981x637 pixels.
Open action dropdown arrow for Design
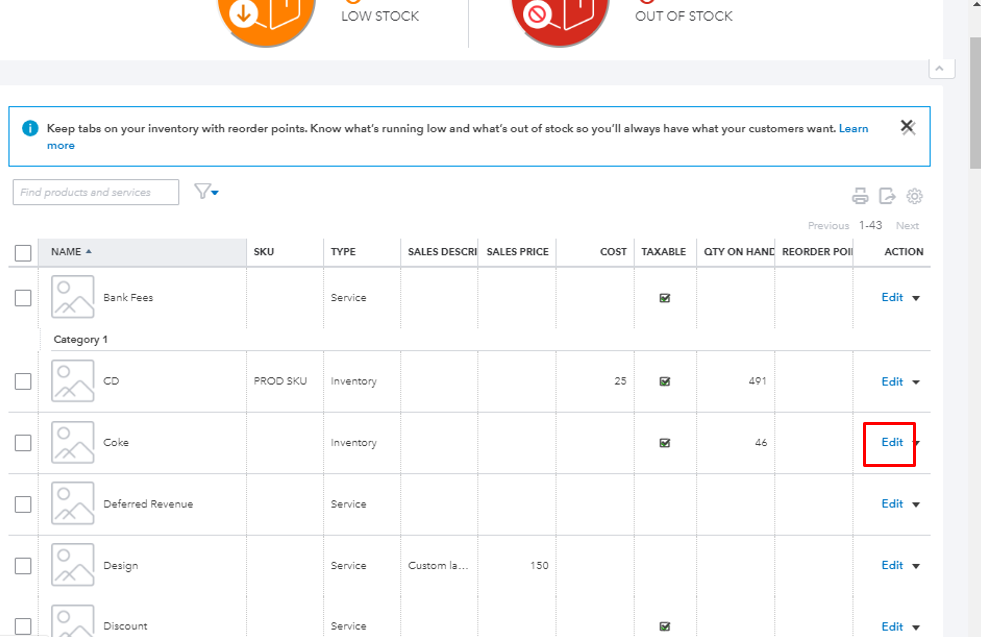(916, 566)
